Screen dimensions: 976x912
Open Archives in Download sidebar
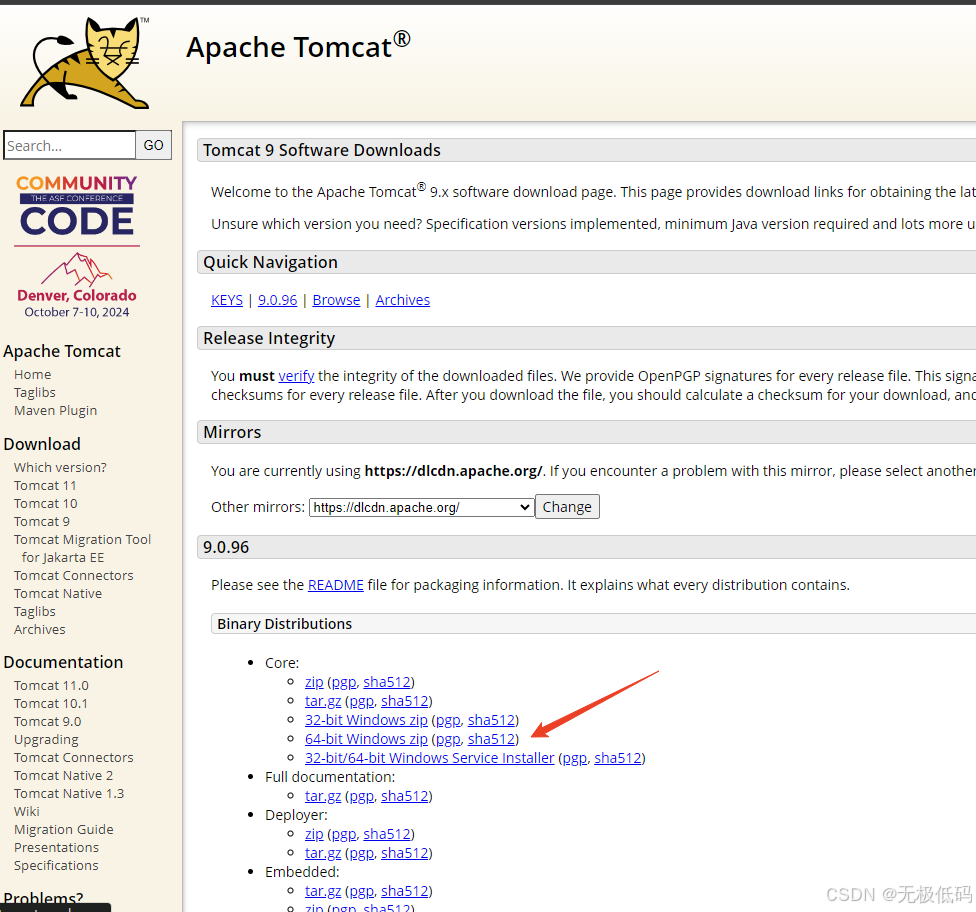(39, 630)
